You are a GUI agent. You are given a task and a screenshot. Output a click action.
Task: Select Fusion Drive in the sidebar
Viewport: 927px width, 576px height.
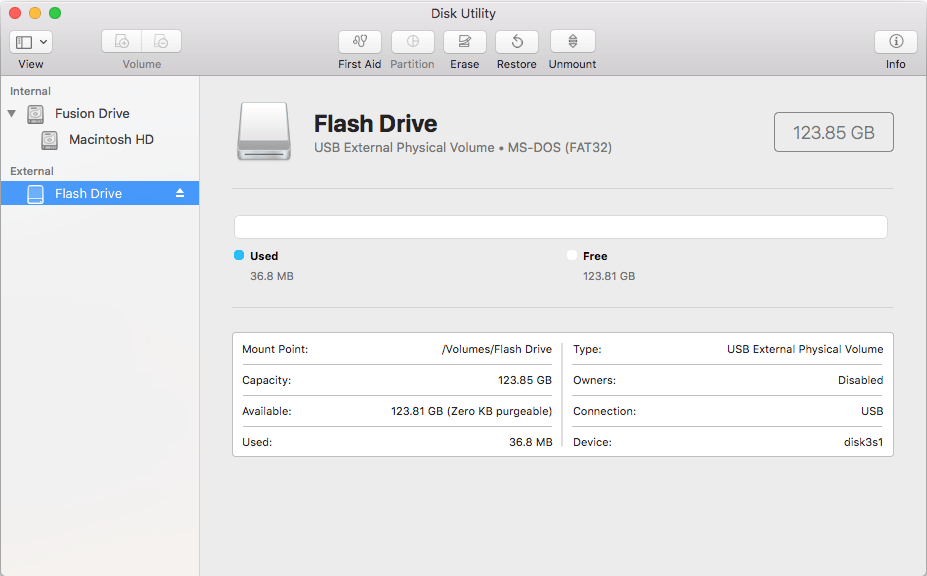click(92, 114)
